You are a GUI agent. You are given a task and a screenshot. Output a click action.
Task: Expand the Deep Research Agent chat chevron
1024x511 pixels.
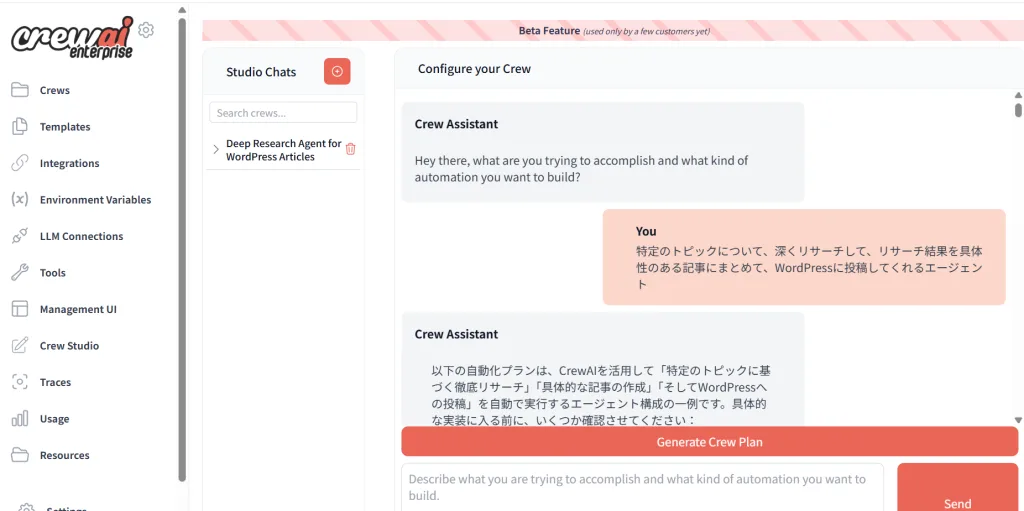click(216, 150)
